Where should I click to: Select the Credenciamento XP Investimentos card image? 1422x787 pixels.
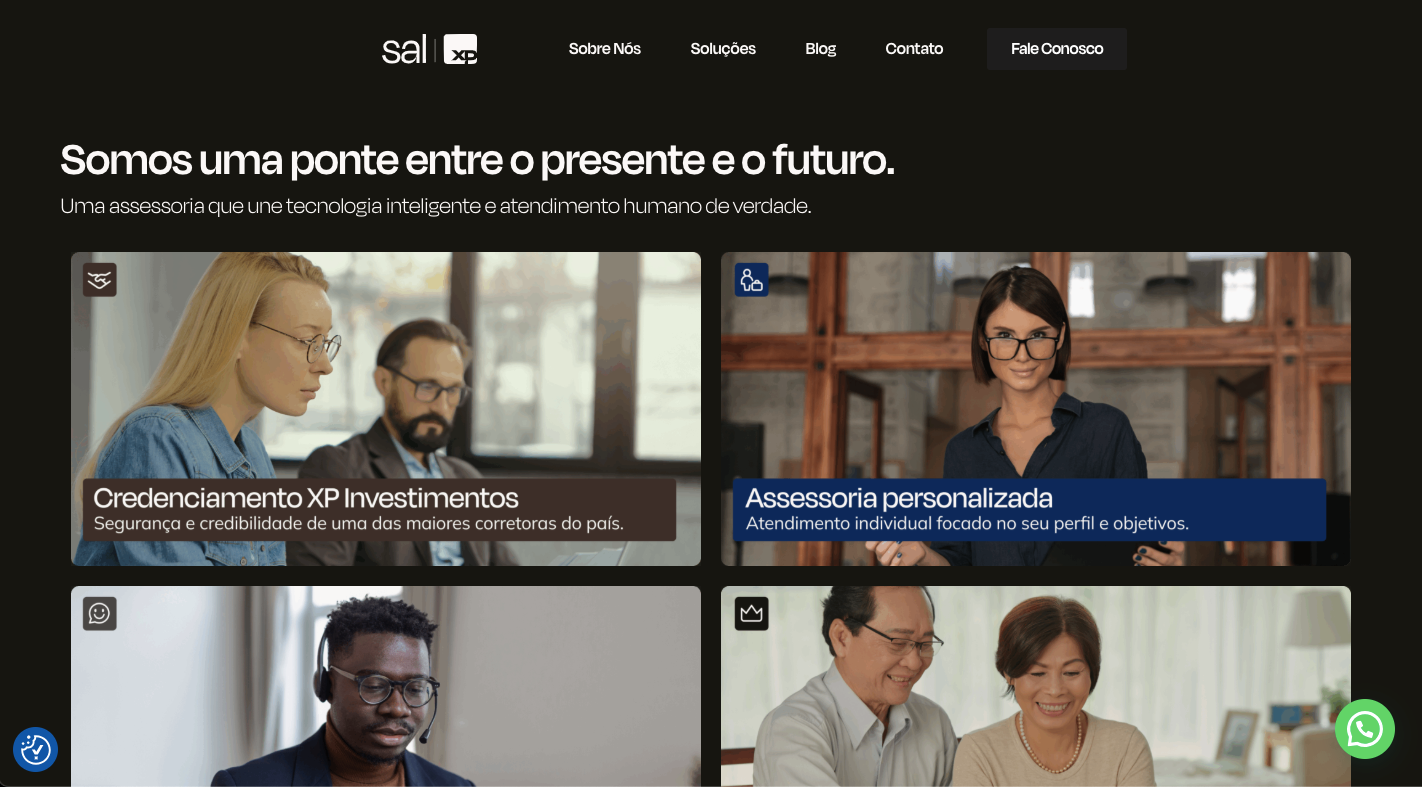pos(386,409)
